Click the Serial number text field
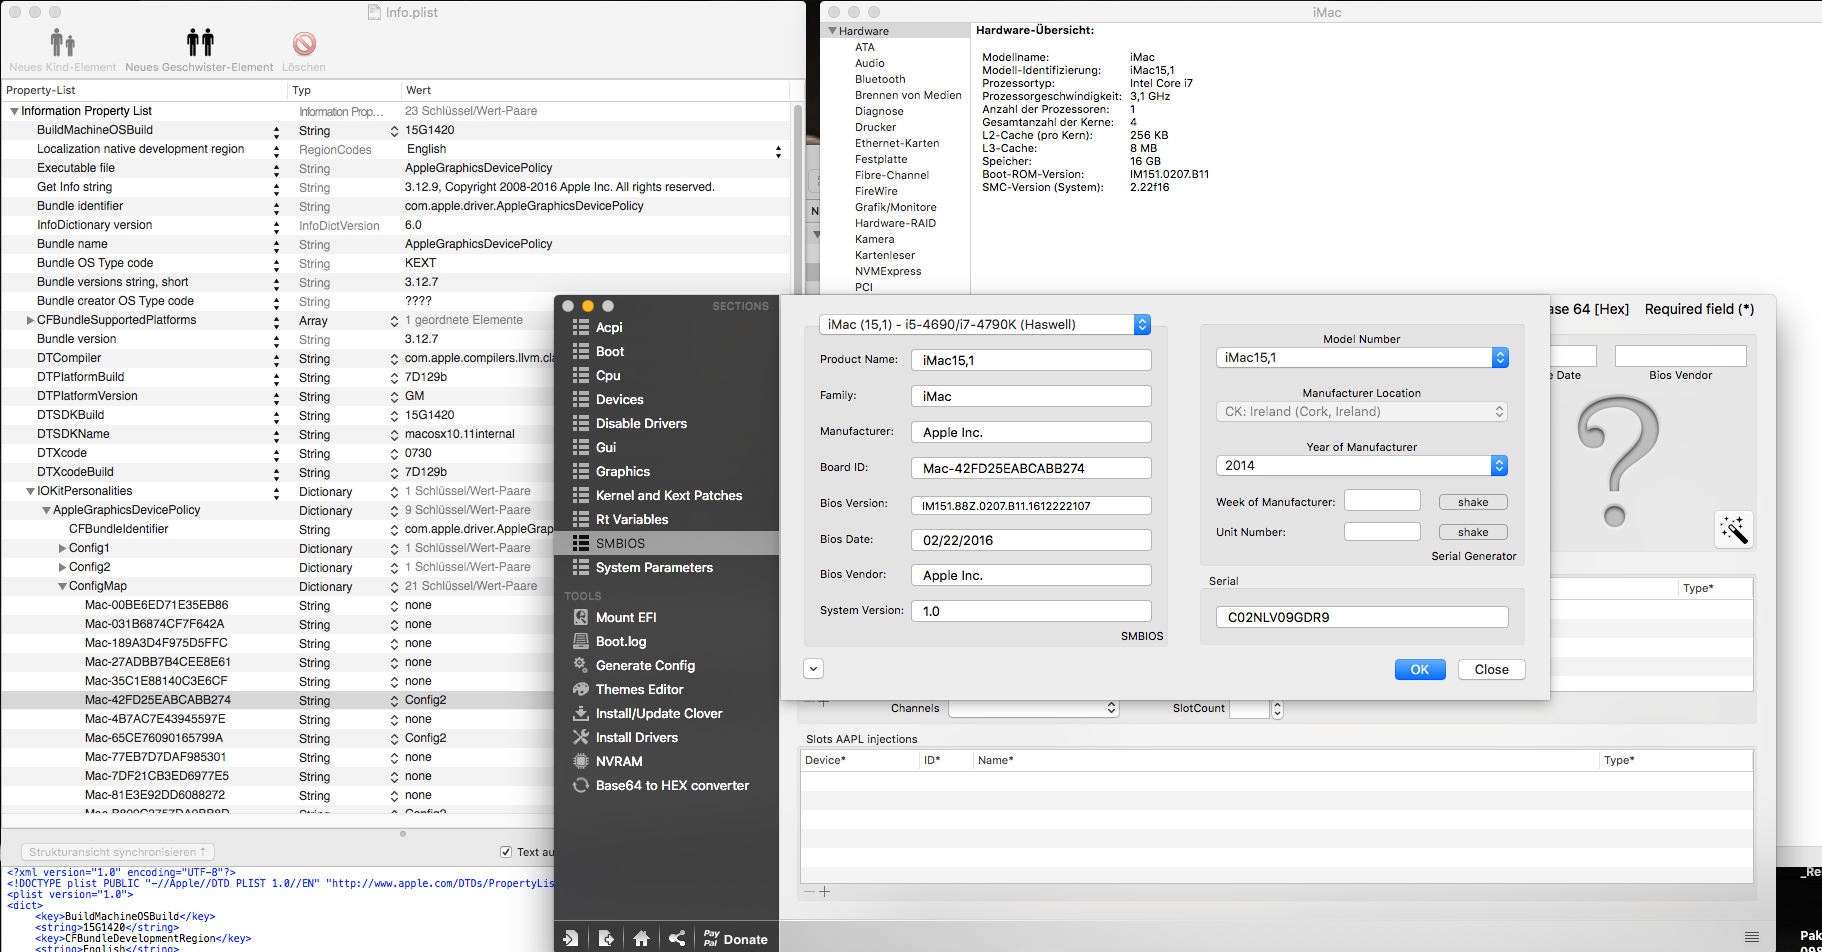 [x=1361, y=617]
